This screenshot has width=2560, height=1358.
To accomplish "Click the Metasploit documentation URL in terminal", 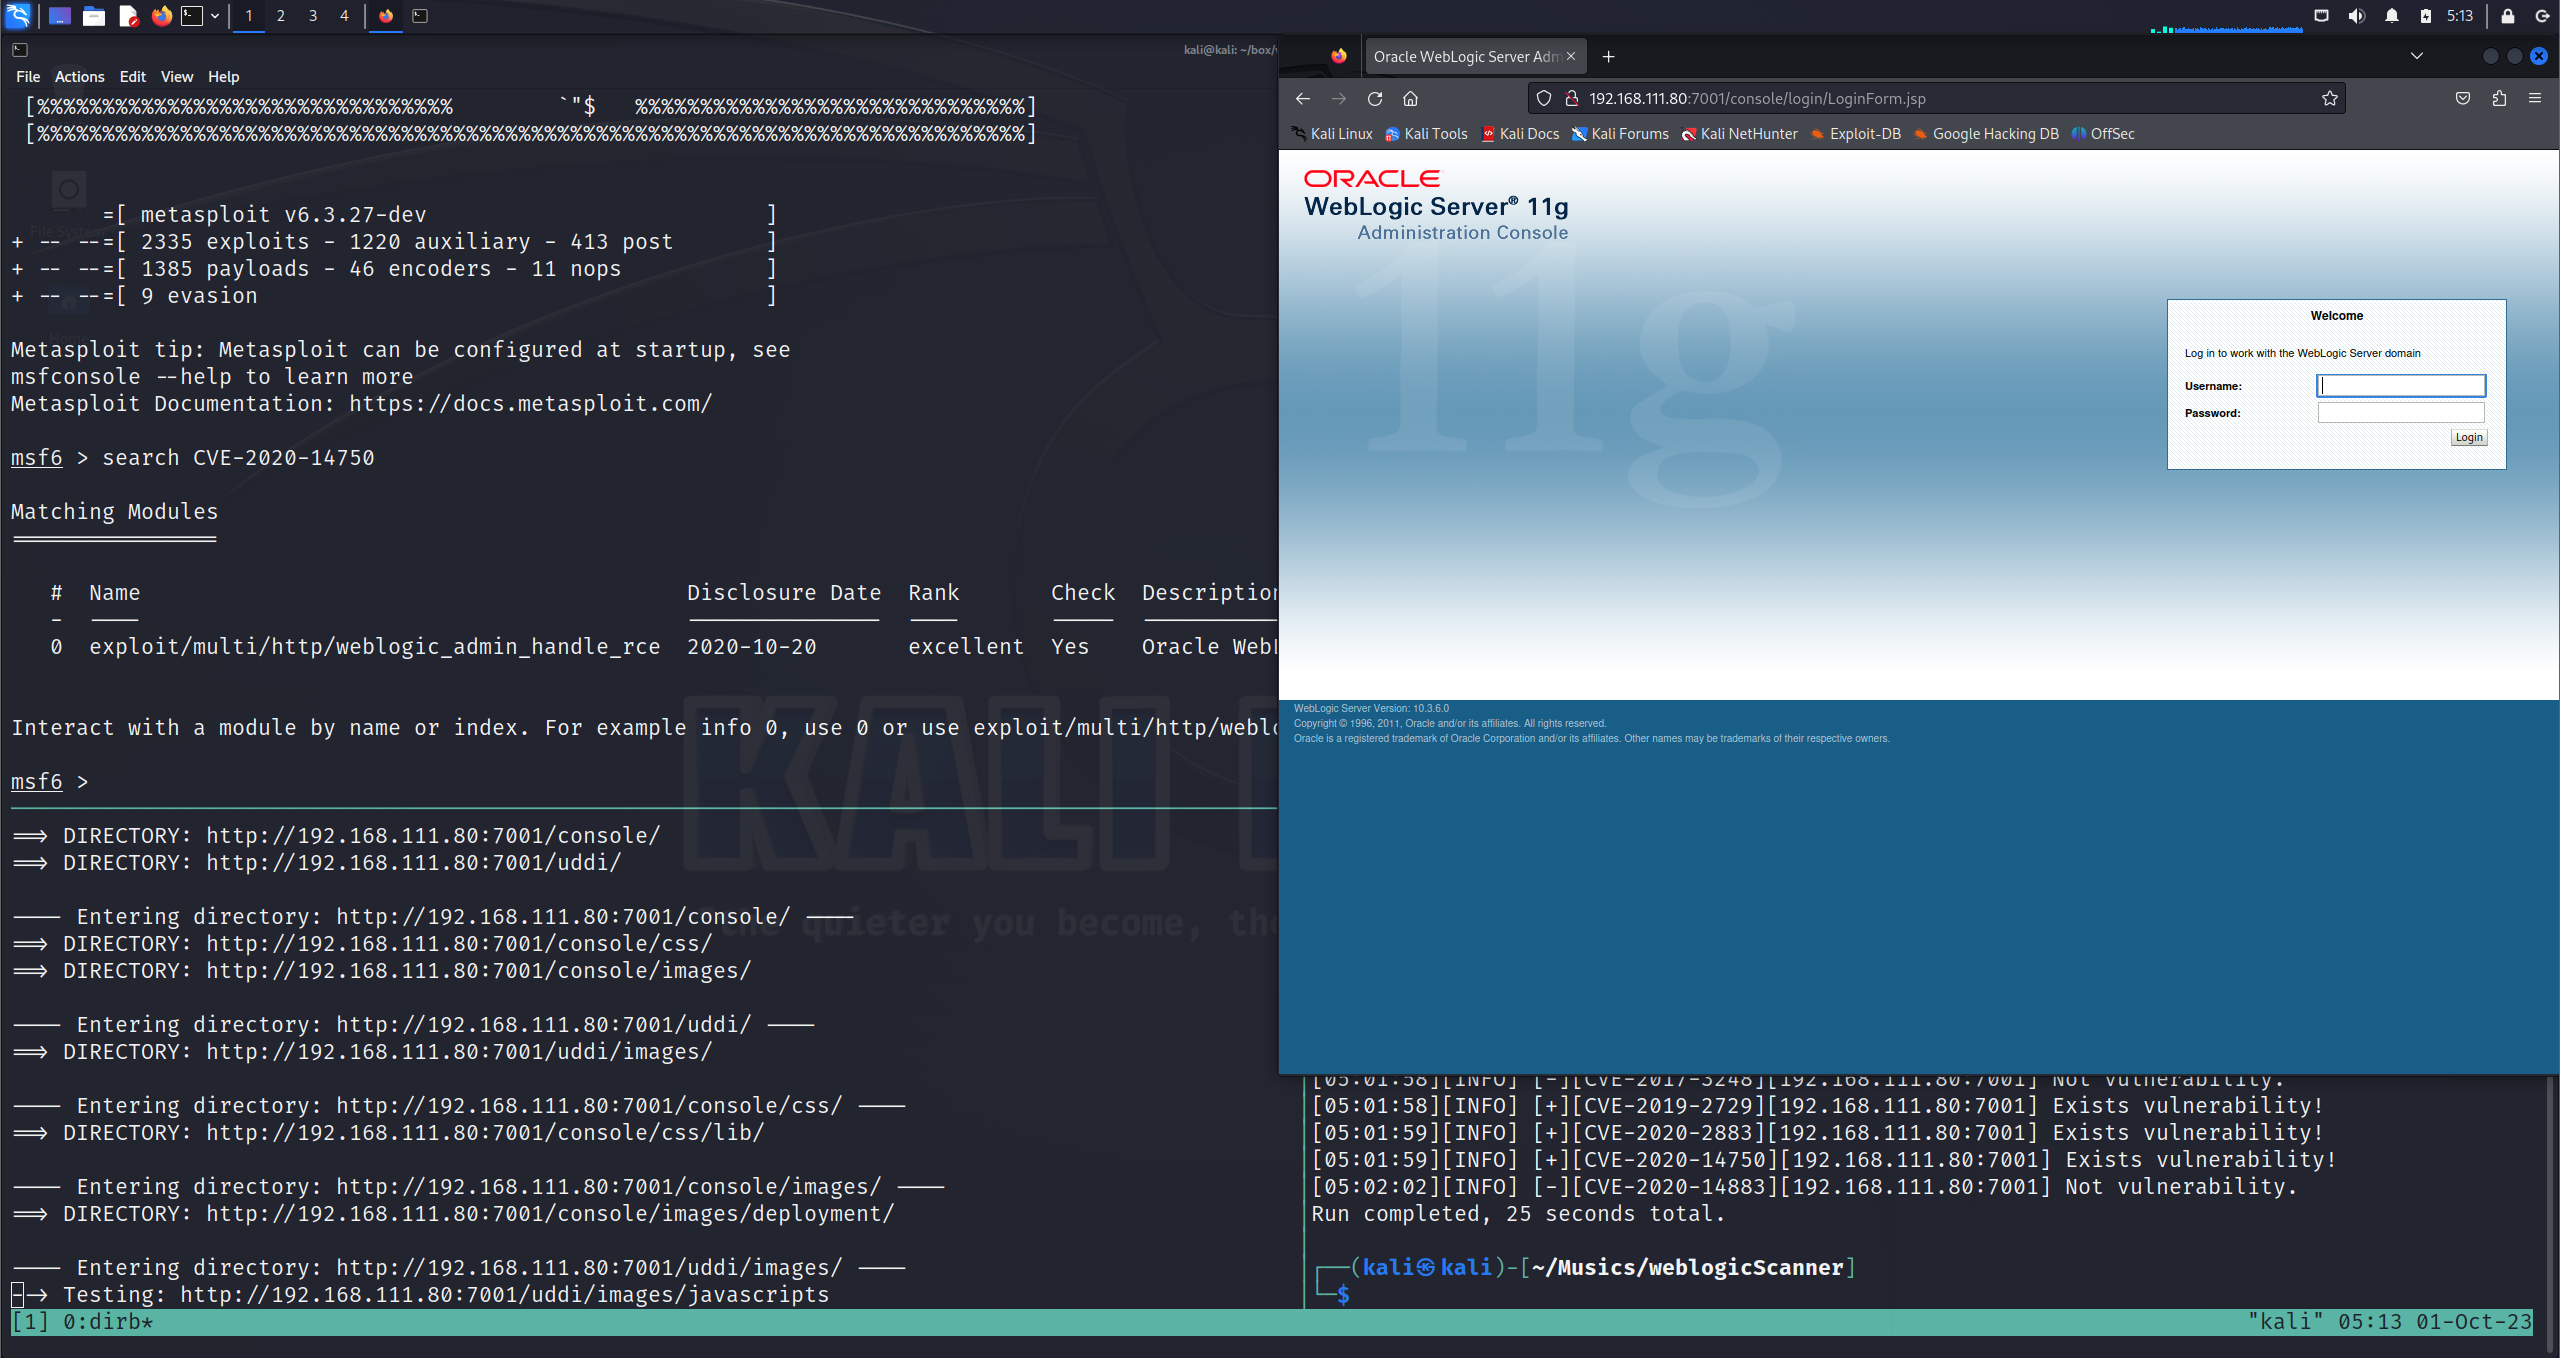I will (x=531, y=404).
